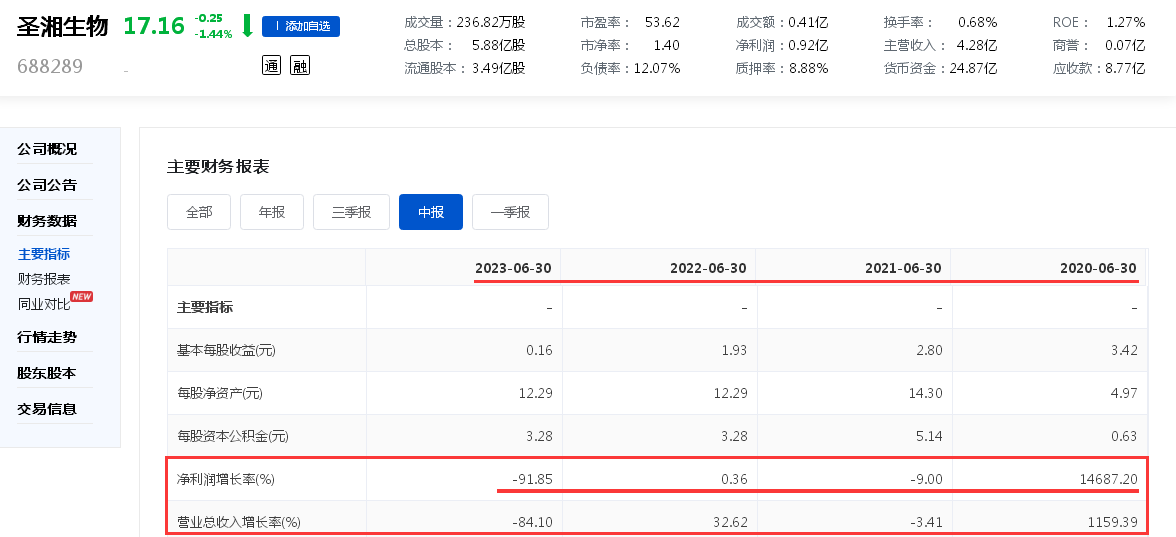The height and width of the screenshot is (537, 1176).
Task: Select the 三季报 report filter
Action: click(351, 212)
